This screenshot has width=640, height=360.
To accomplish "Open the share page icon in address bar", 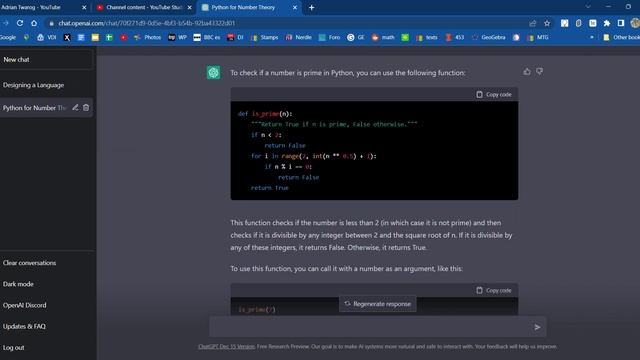I will click(533, 23).
